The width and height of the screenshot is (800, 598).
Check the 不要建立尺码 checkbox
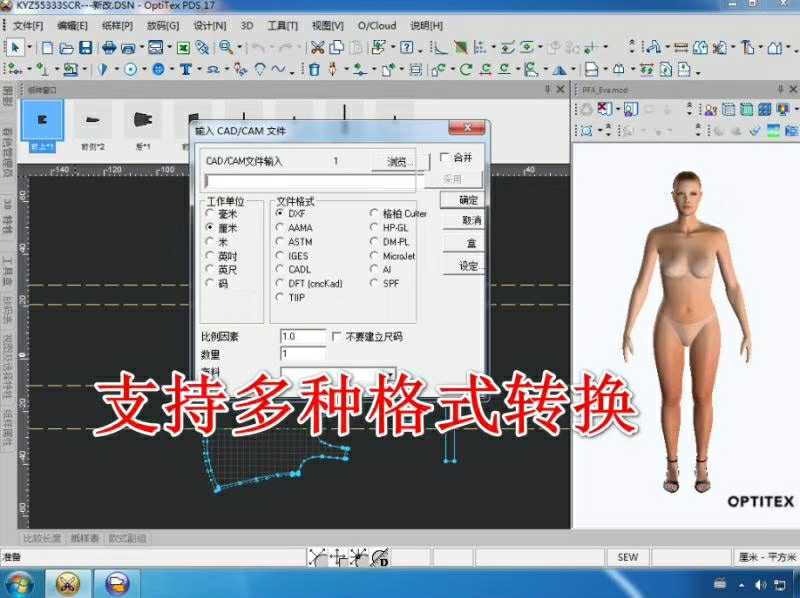336,336
